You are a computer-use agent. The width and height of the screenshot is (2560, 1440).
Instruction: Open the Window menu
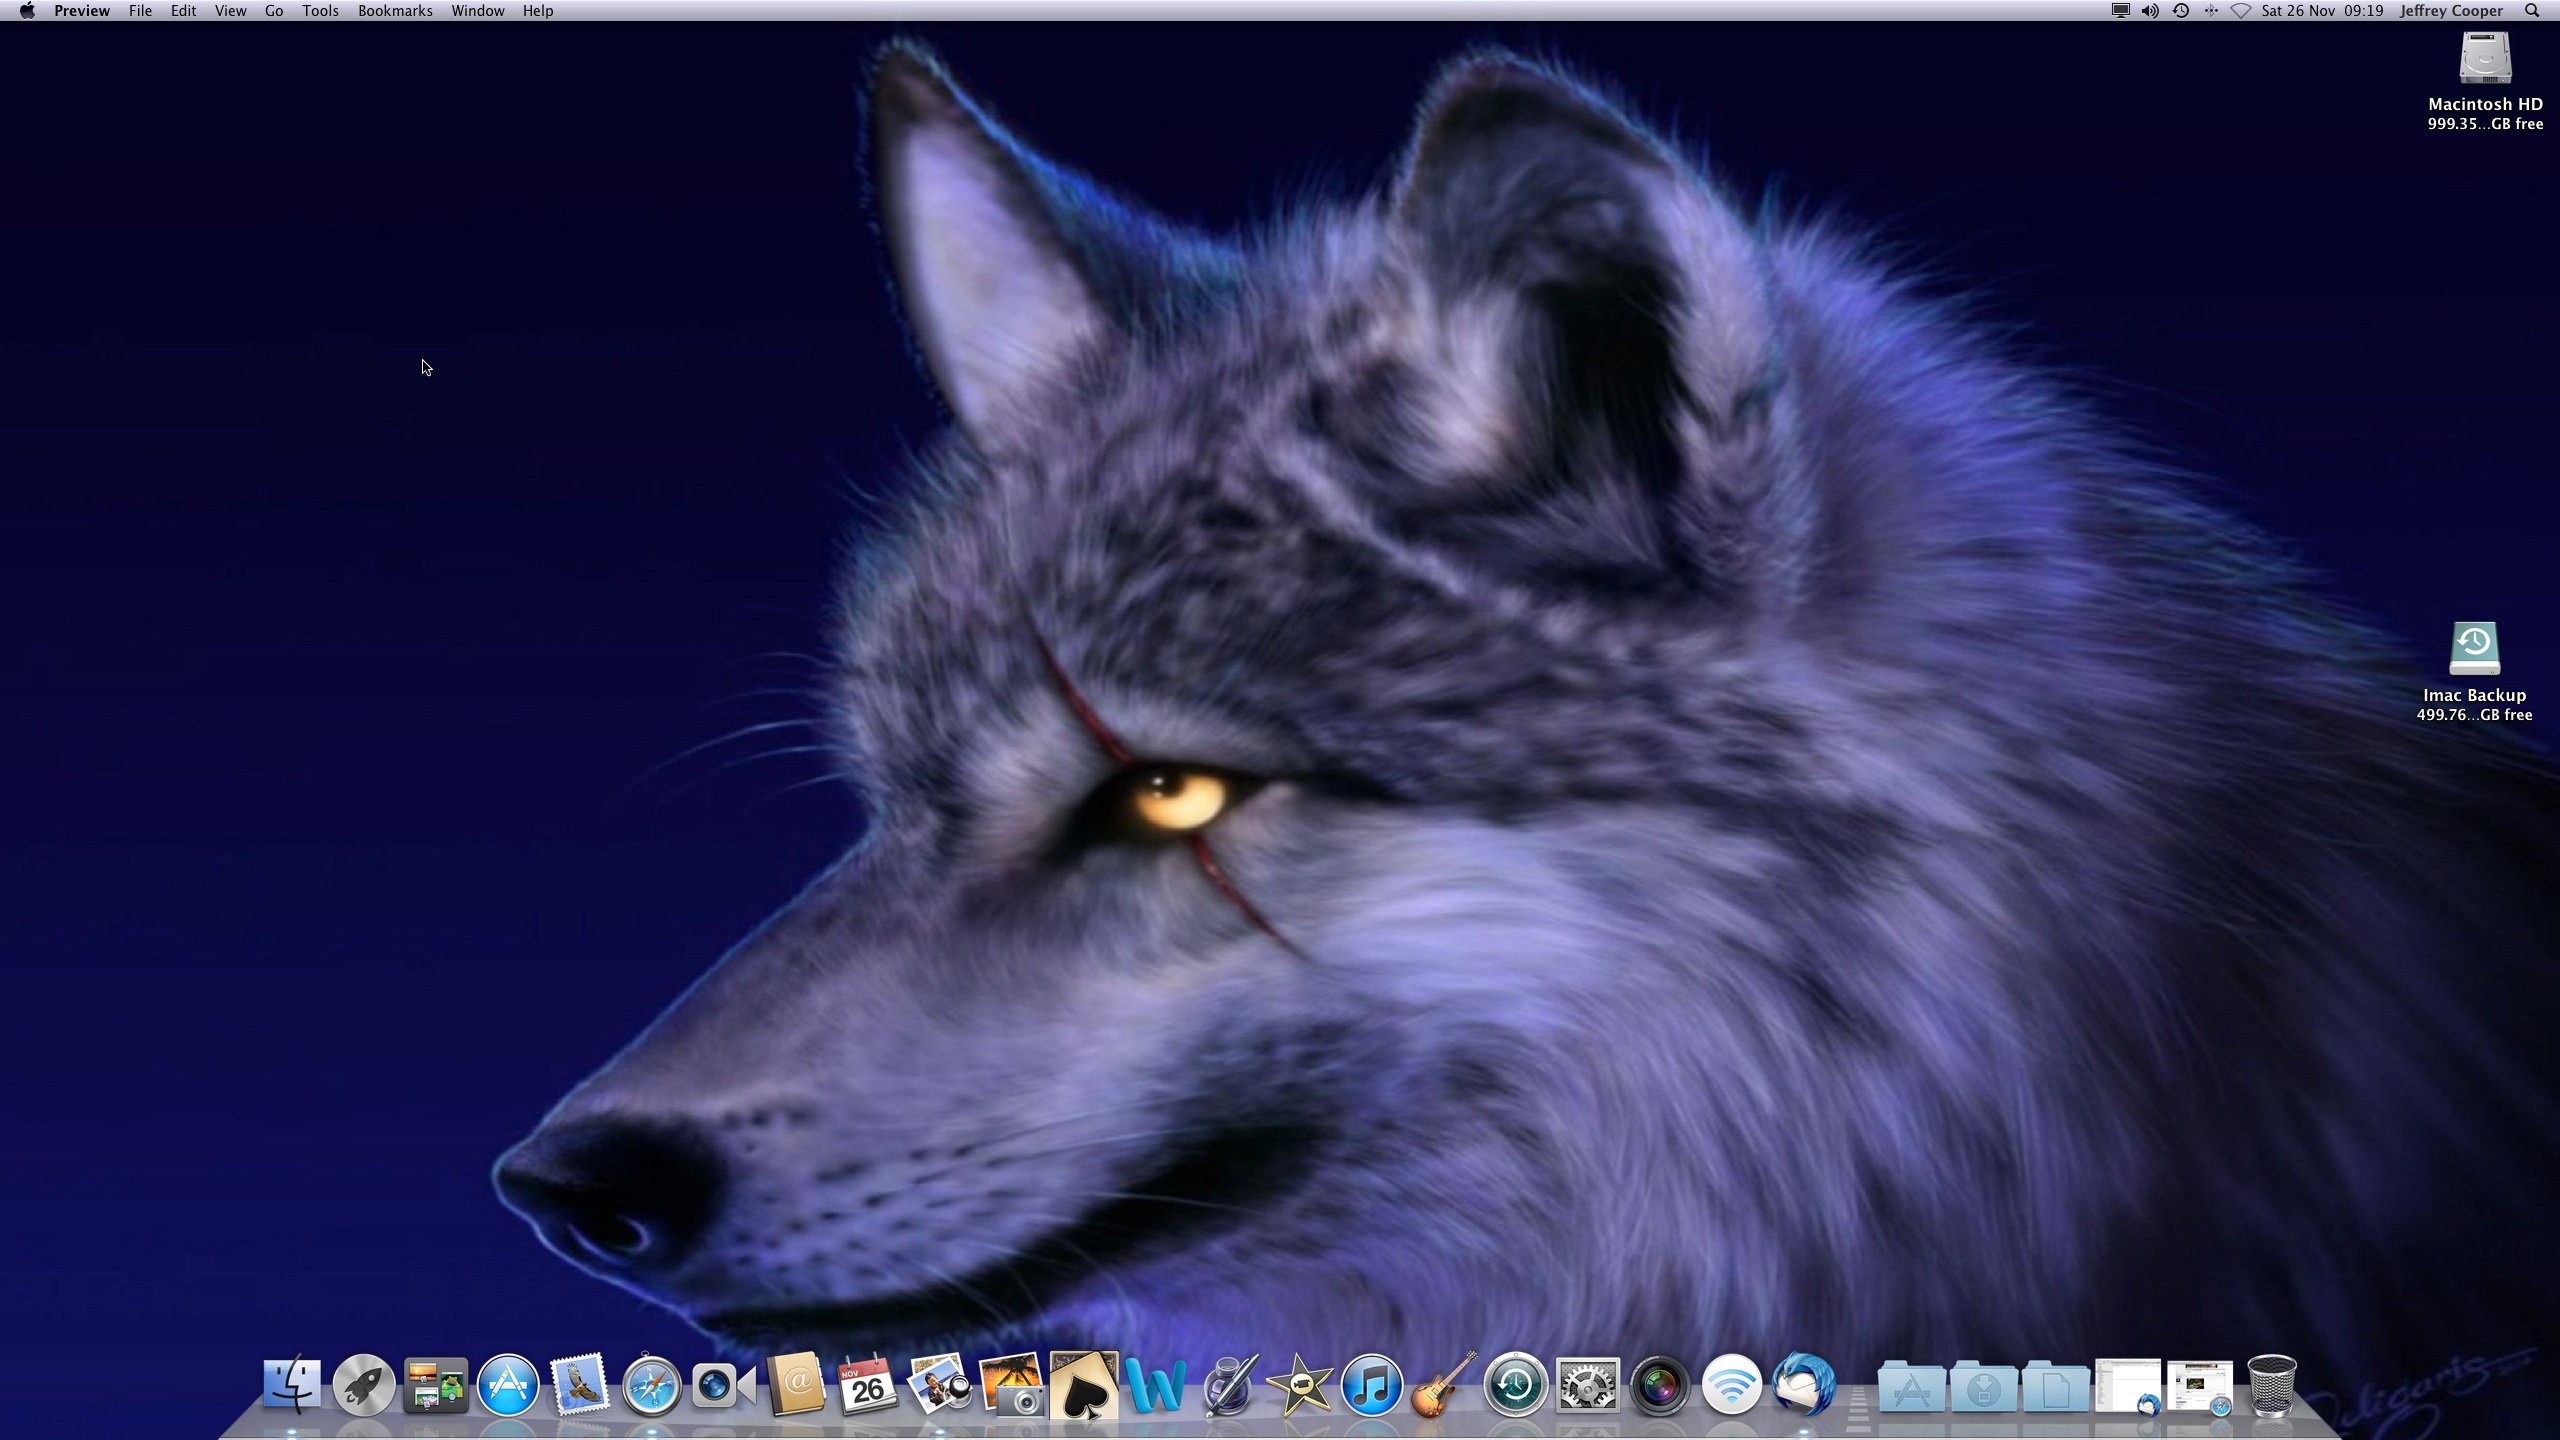[477, 11]
